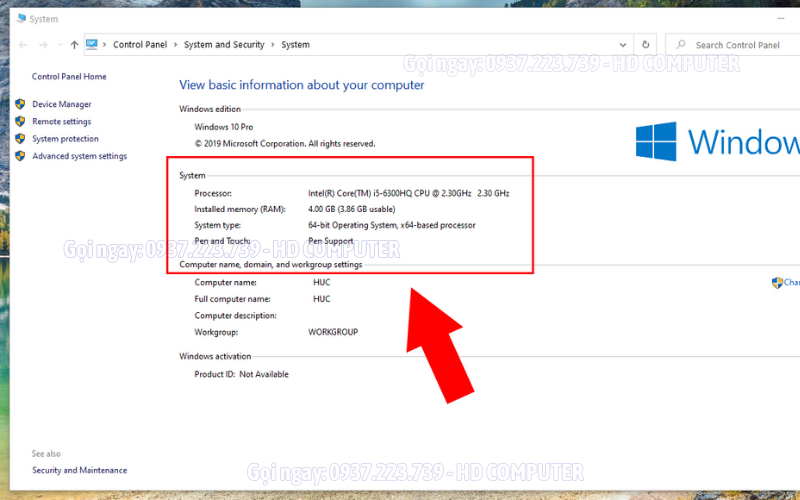The height and width of the screenshot is (500, 800).
Task: Click the View basic information heading
Action: [302, 85]
